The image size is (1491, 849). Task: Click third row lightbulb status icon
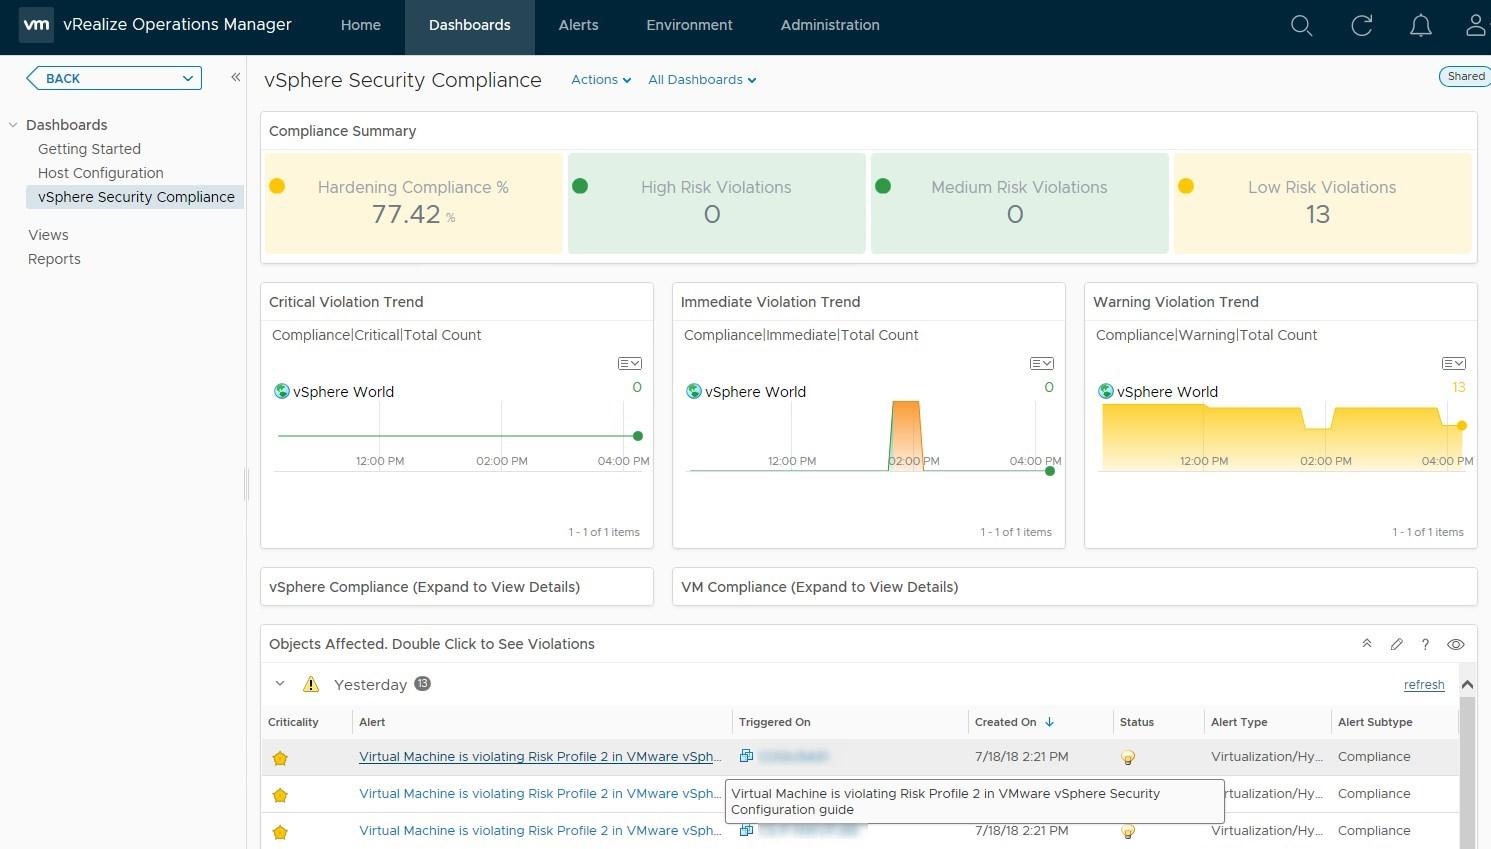point(1128,832)
